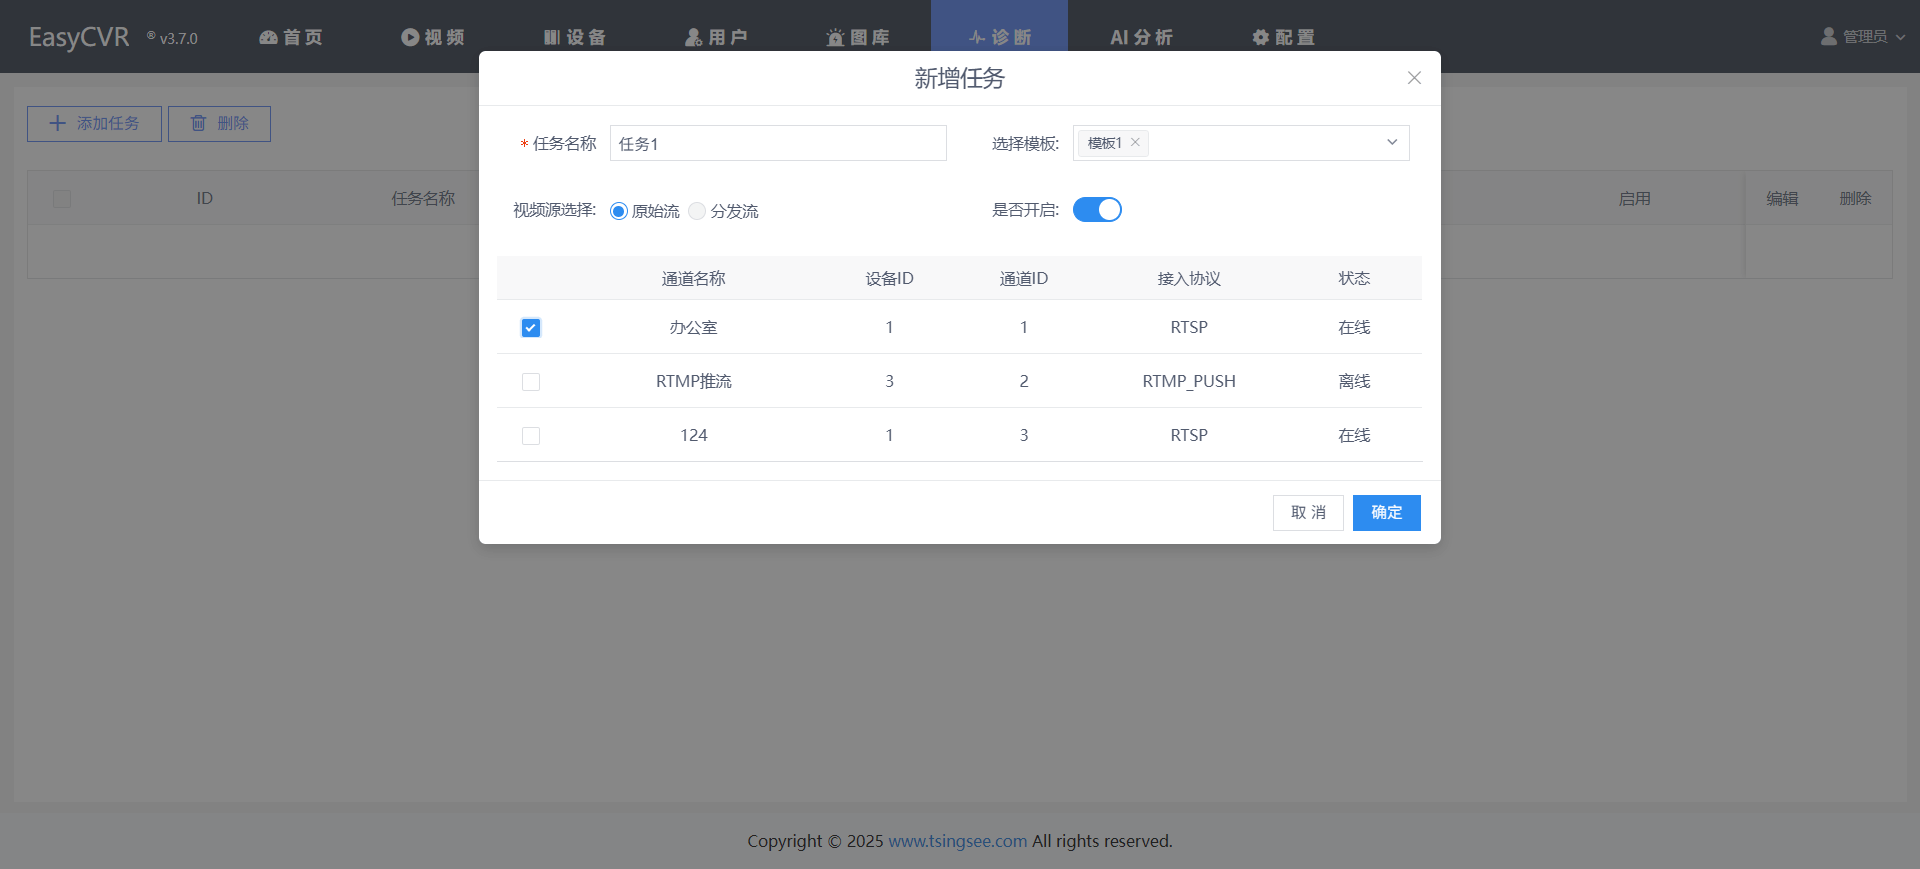Click the 状态 column header
This screenshot has width=1920, height=869.
click(1355, 278)
